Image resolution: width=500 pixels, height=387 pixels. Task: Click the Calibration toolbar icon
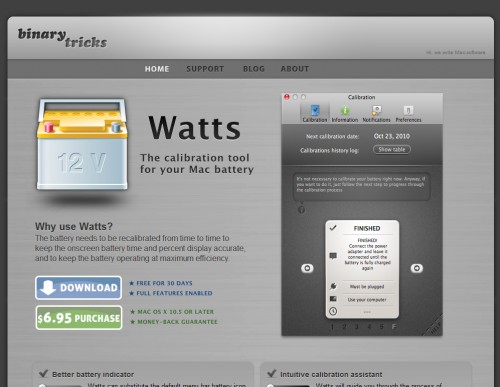(x=315, y=113)
